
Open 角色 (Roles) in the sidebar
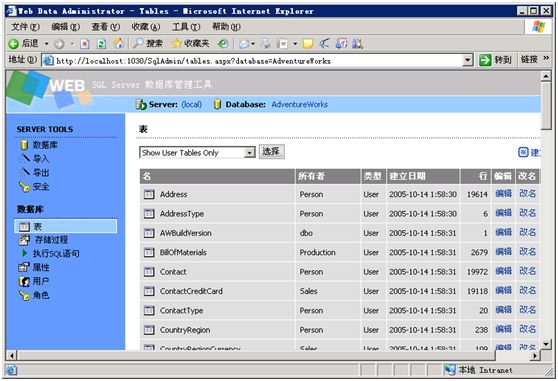click(x=41, y=295)
